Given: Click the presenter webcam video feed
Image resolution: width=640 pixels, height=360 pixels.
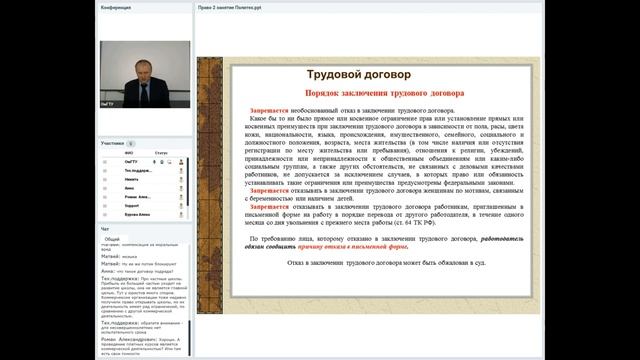Looking at the screenshot, I should [145, 74].
